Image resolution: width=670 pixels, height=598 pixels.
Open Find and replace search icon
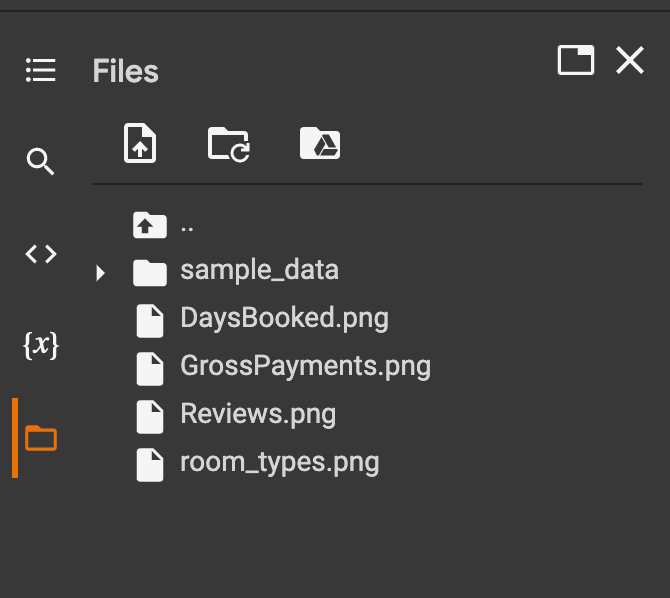[x=41, y=162]
